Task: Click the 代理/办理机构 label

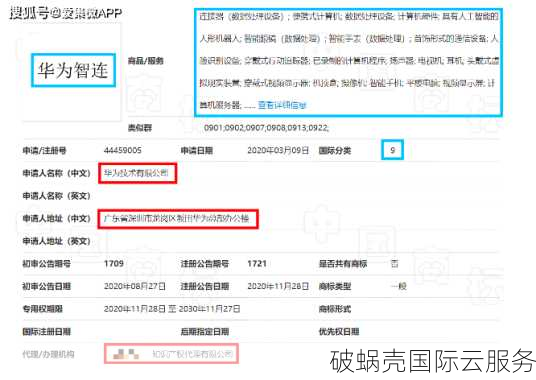Action: pyautogui.click(x=48, y=354)
